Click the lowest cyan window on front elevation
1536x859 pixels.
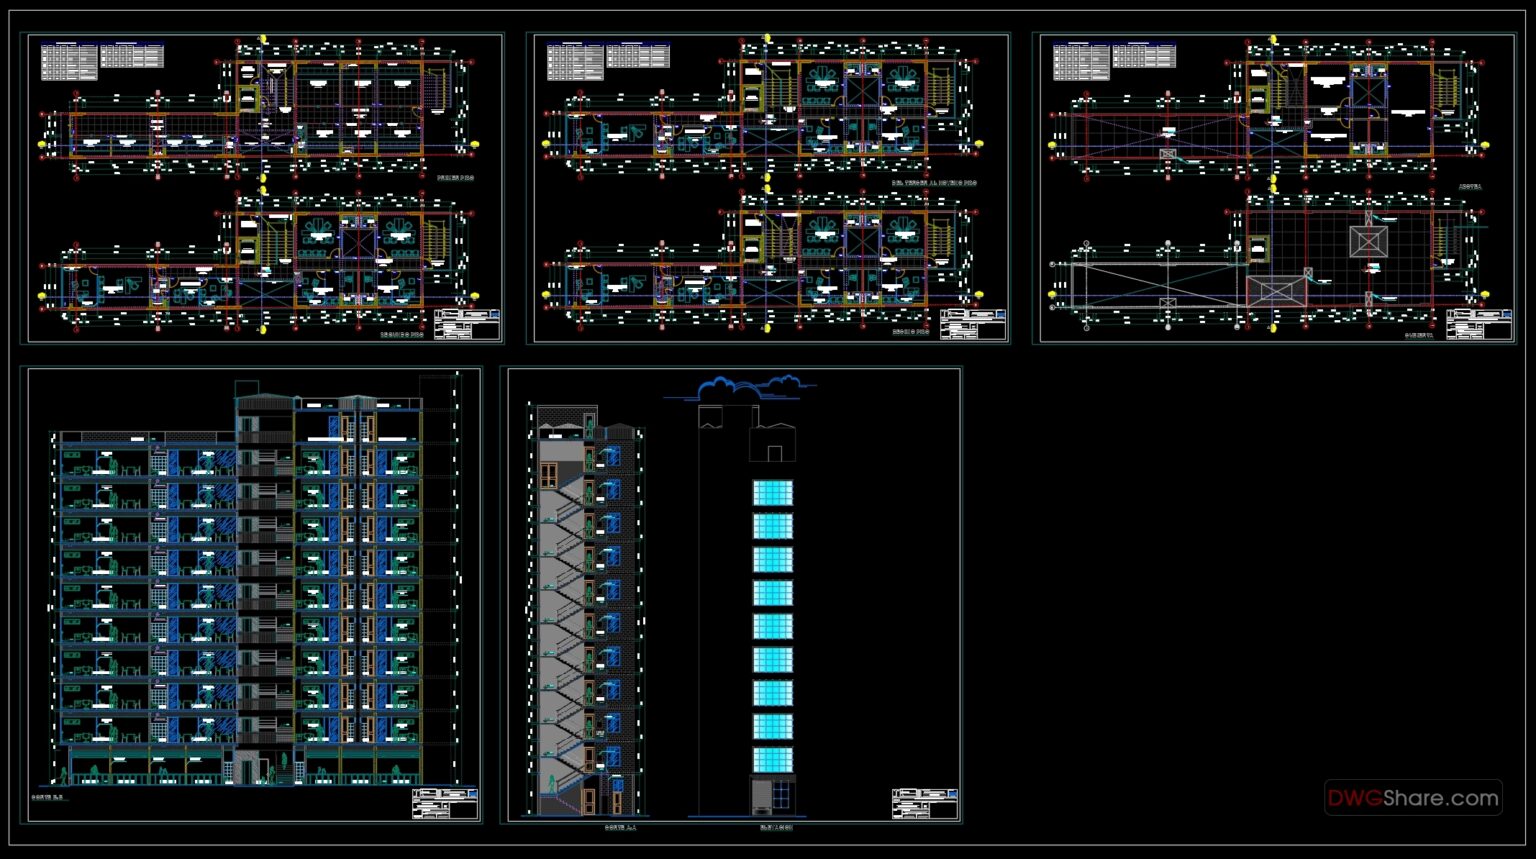[x=772, y=760]
